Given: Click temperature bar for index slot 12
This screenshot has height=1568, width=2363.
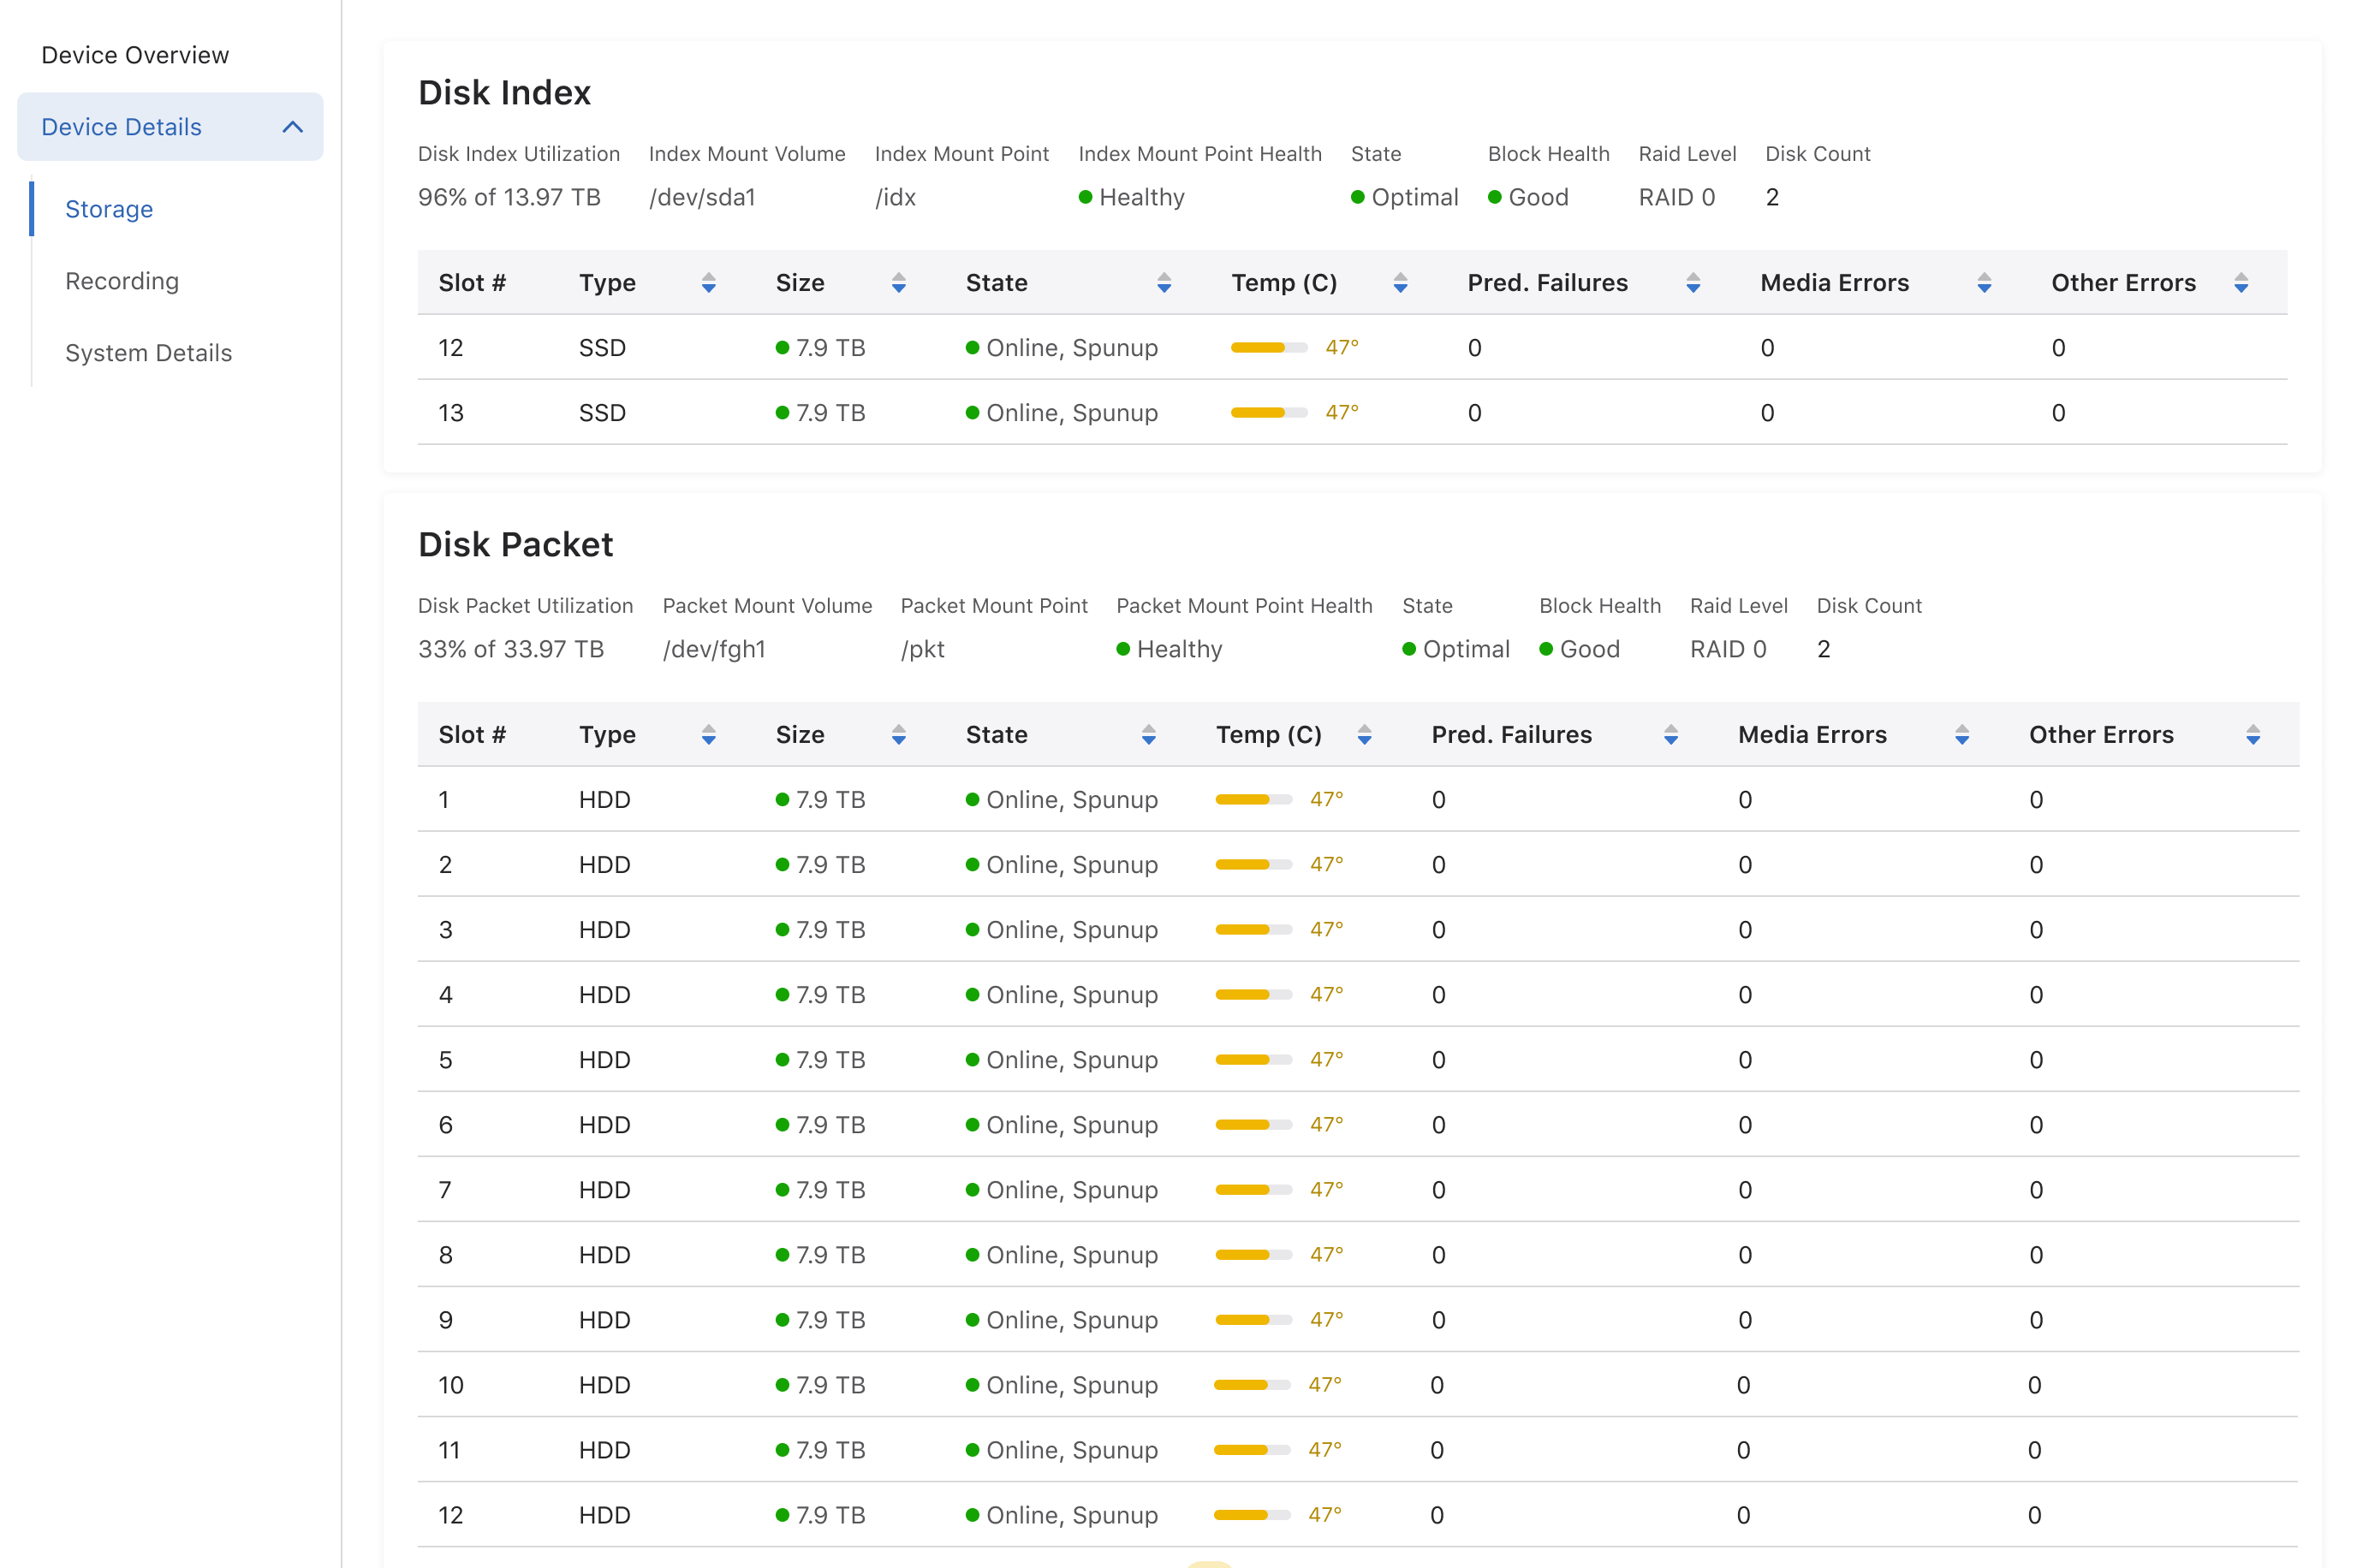Looking at the screenshot, I should point(1268,348).
